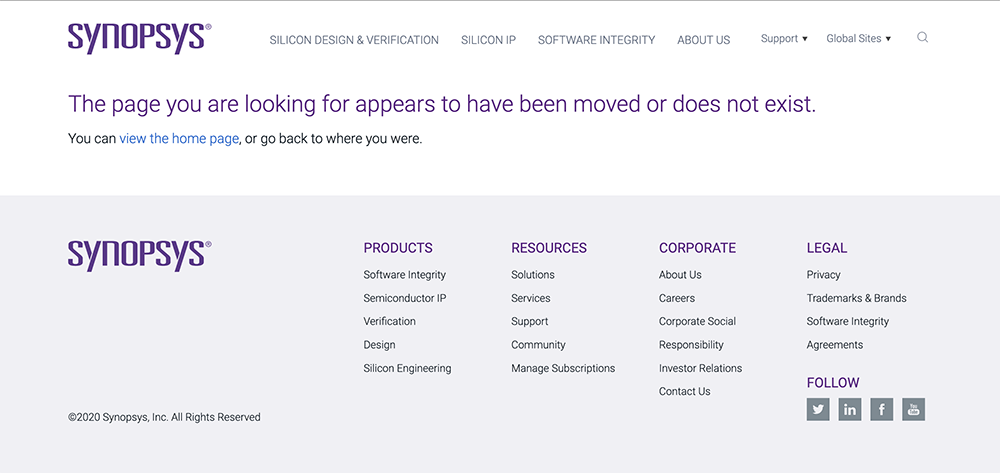
Task: Expand the Global Sites dropdown
Action: coord(858,39)
